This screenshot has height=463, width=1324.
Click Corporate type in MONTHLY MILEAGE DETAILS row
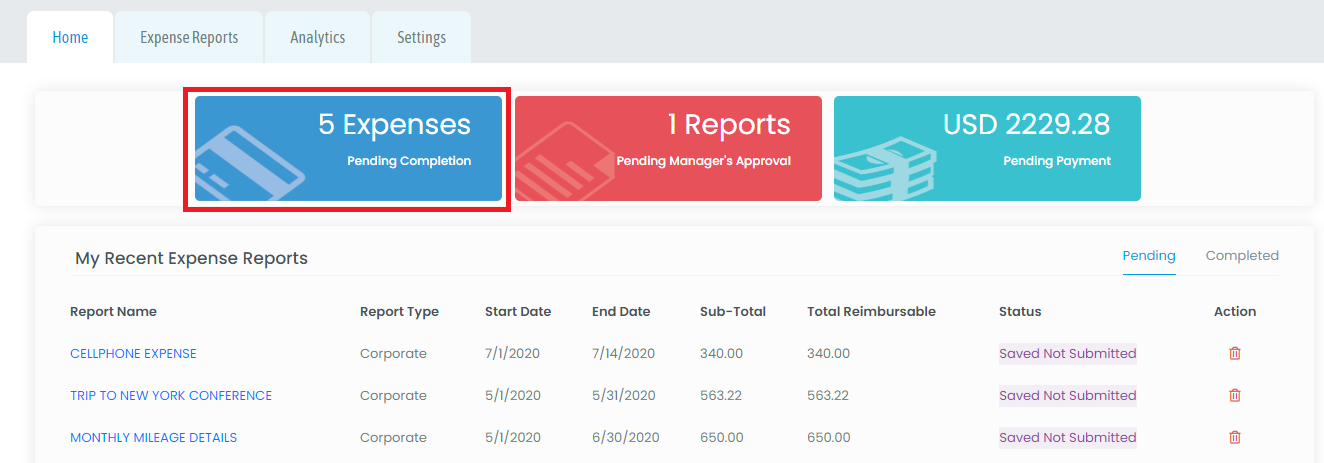393,437
